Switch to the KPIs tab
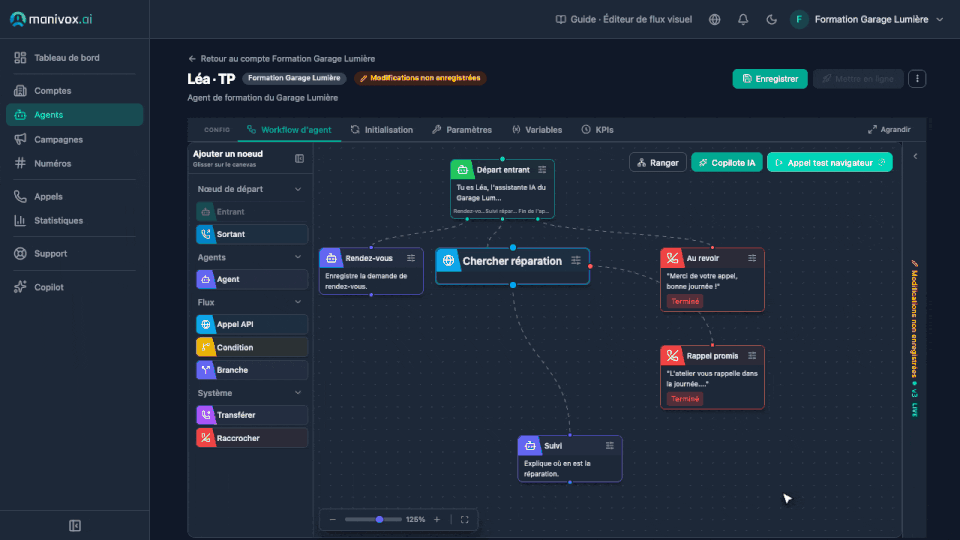The image size is (960, 540). pyautogui.click(x=598, y=130)
